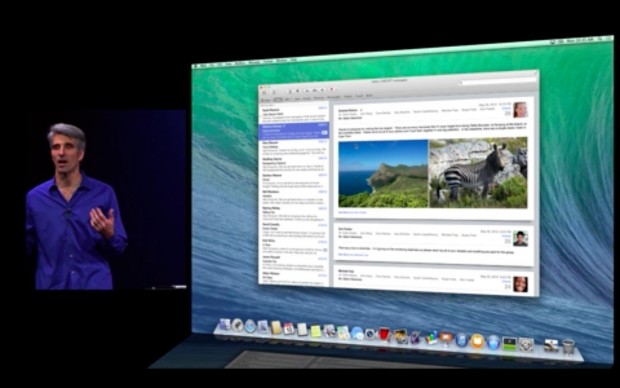The width and height of the screenshot is (620, 388).
Task: Open the coastline photo attachment
Action: pos(383,173)
